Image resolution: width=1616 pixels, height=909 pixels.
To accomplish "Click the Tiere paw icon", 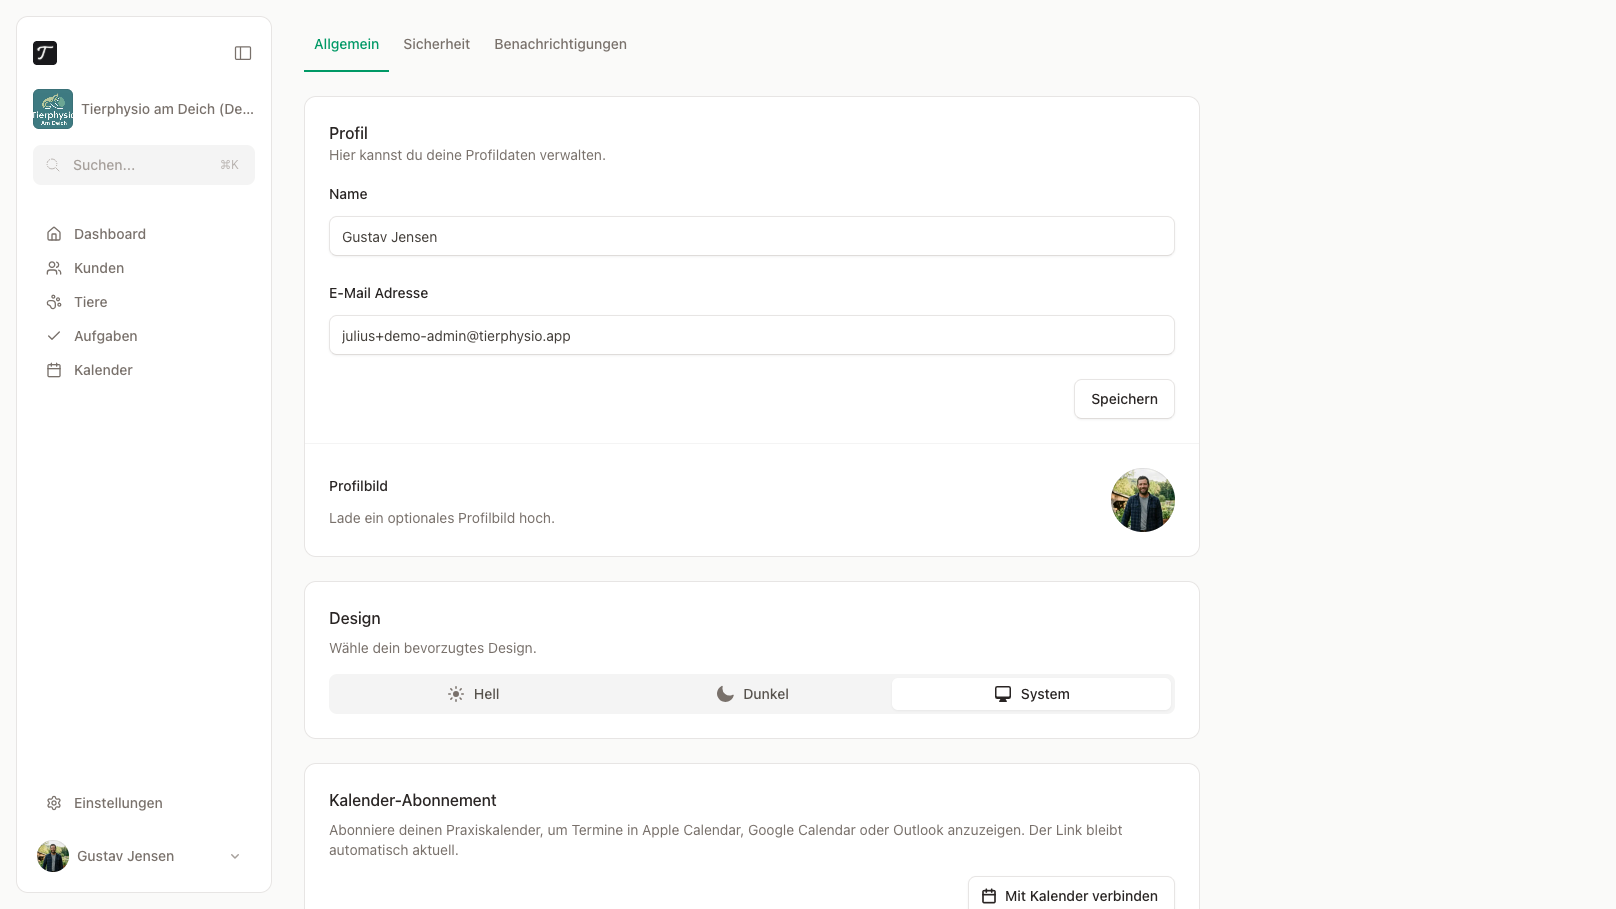I will coord(54,302).
